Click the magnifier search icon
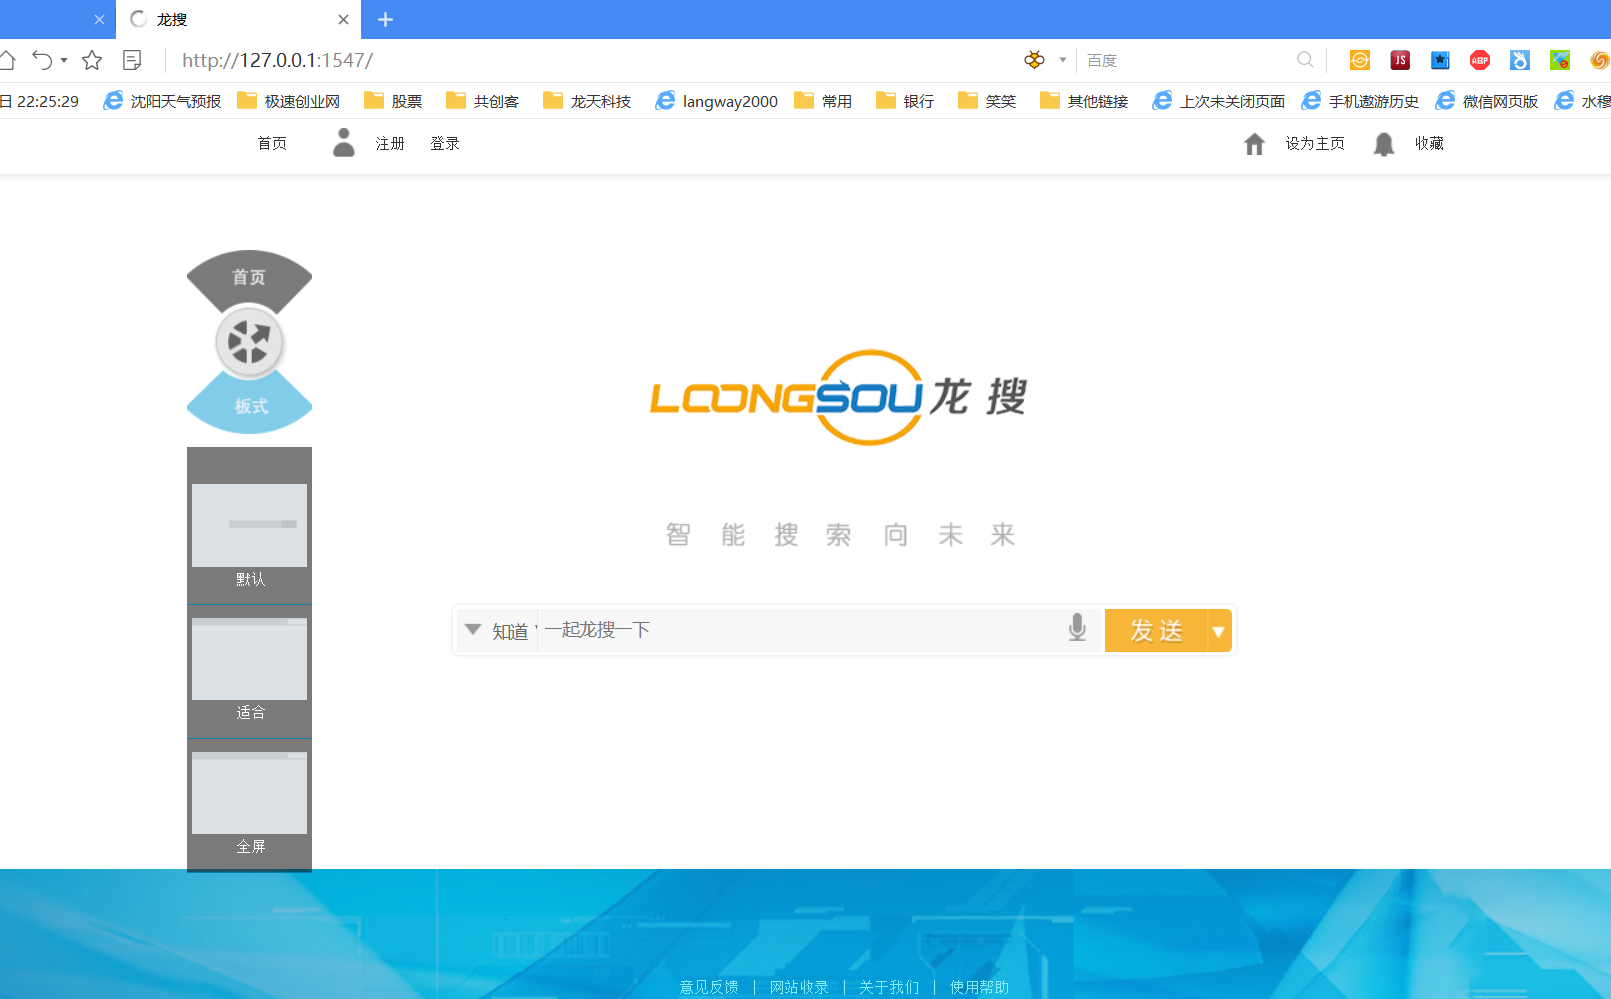Screen dimensions: 1611x999 click(x=1305, y=60)
